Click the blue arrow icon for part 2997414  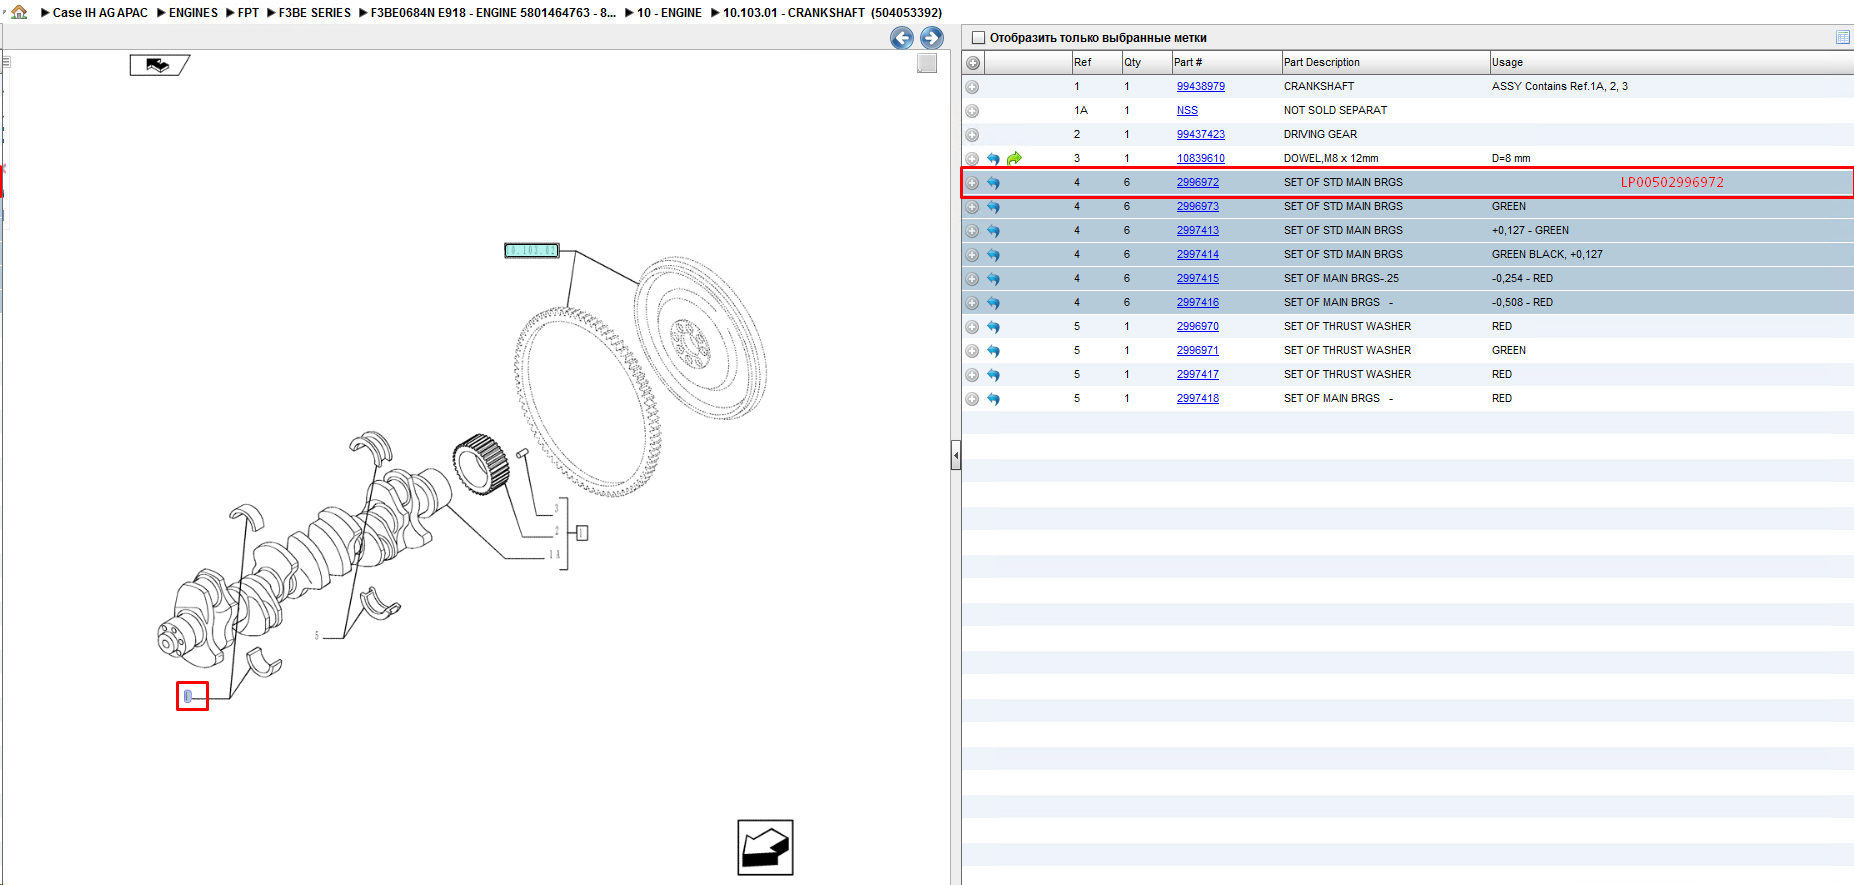(993, 255)
